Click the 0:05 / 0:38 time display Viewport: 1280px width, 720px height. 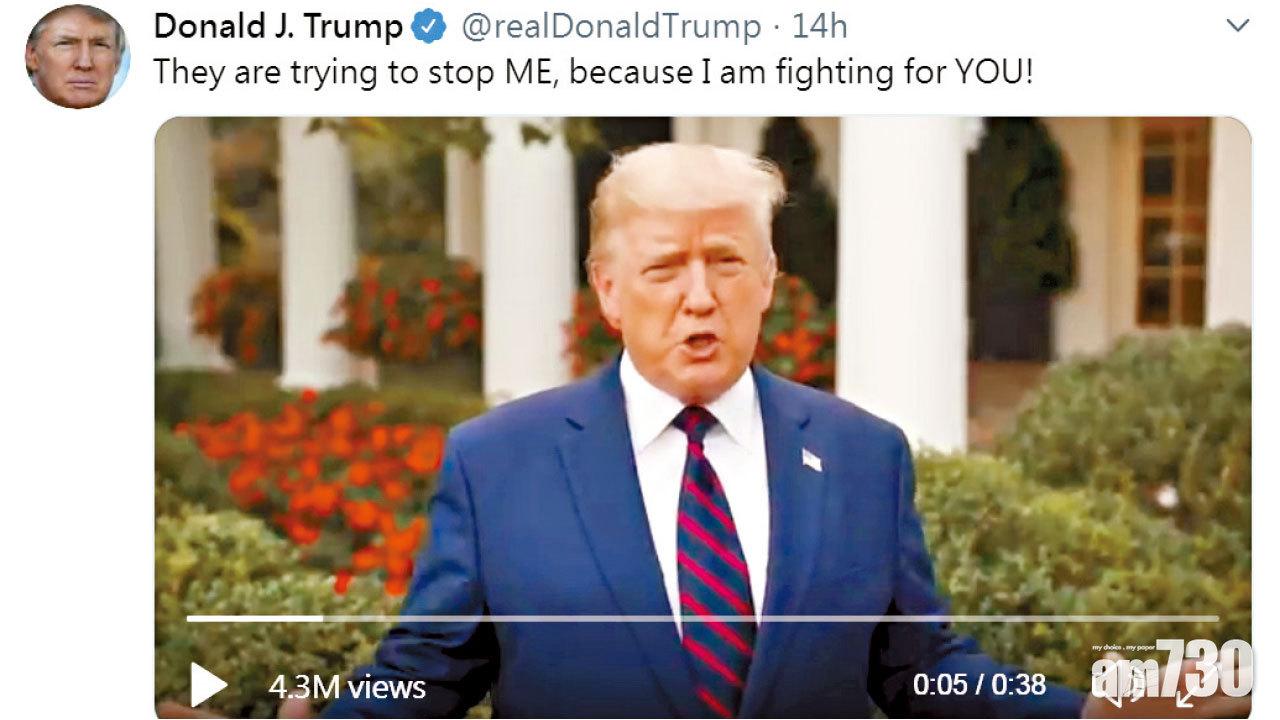click(x=979, y=684)
